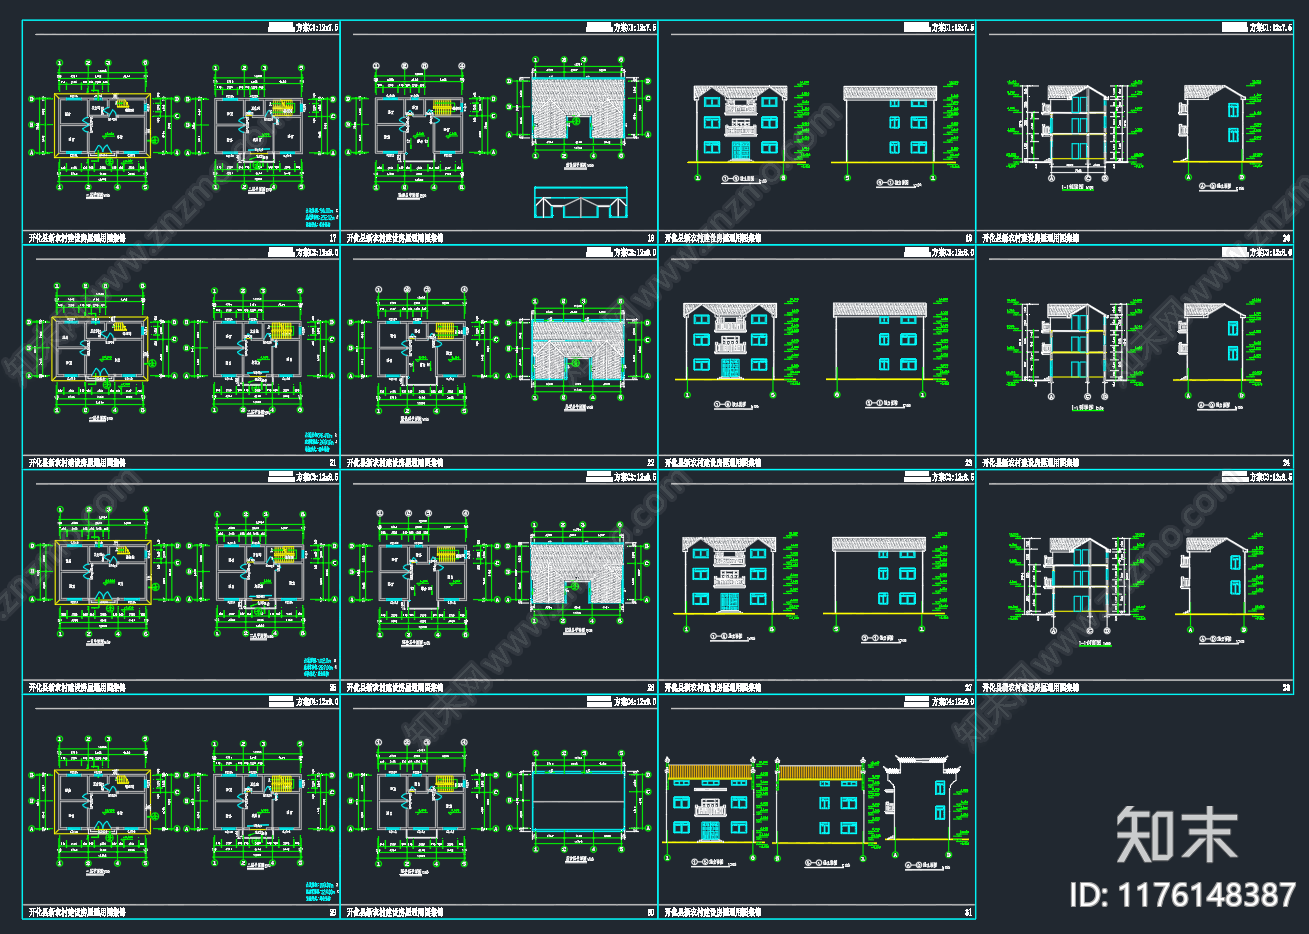The image size is (1309, 934).
Task: Click the cyan area notes on sheet 21
Action: [x=319, y=441]
